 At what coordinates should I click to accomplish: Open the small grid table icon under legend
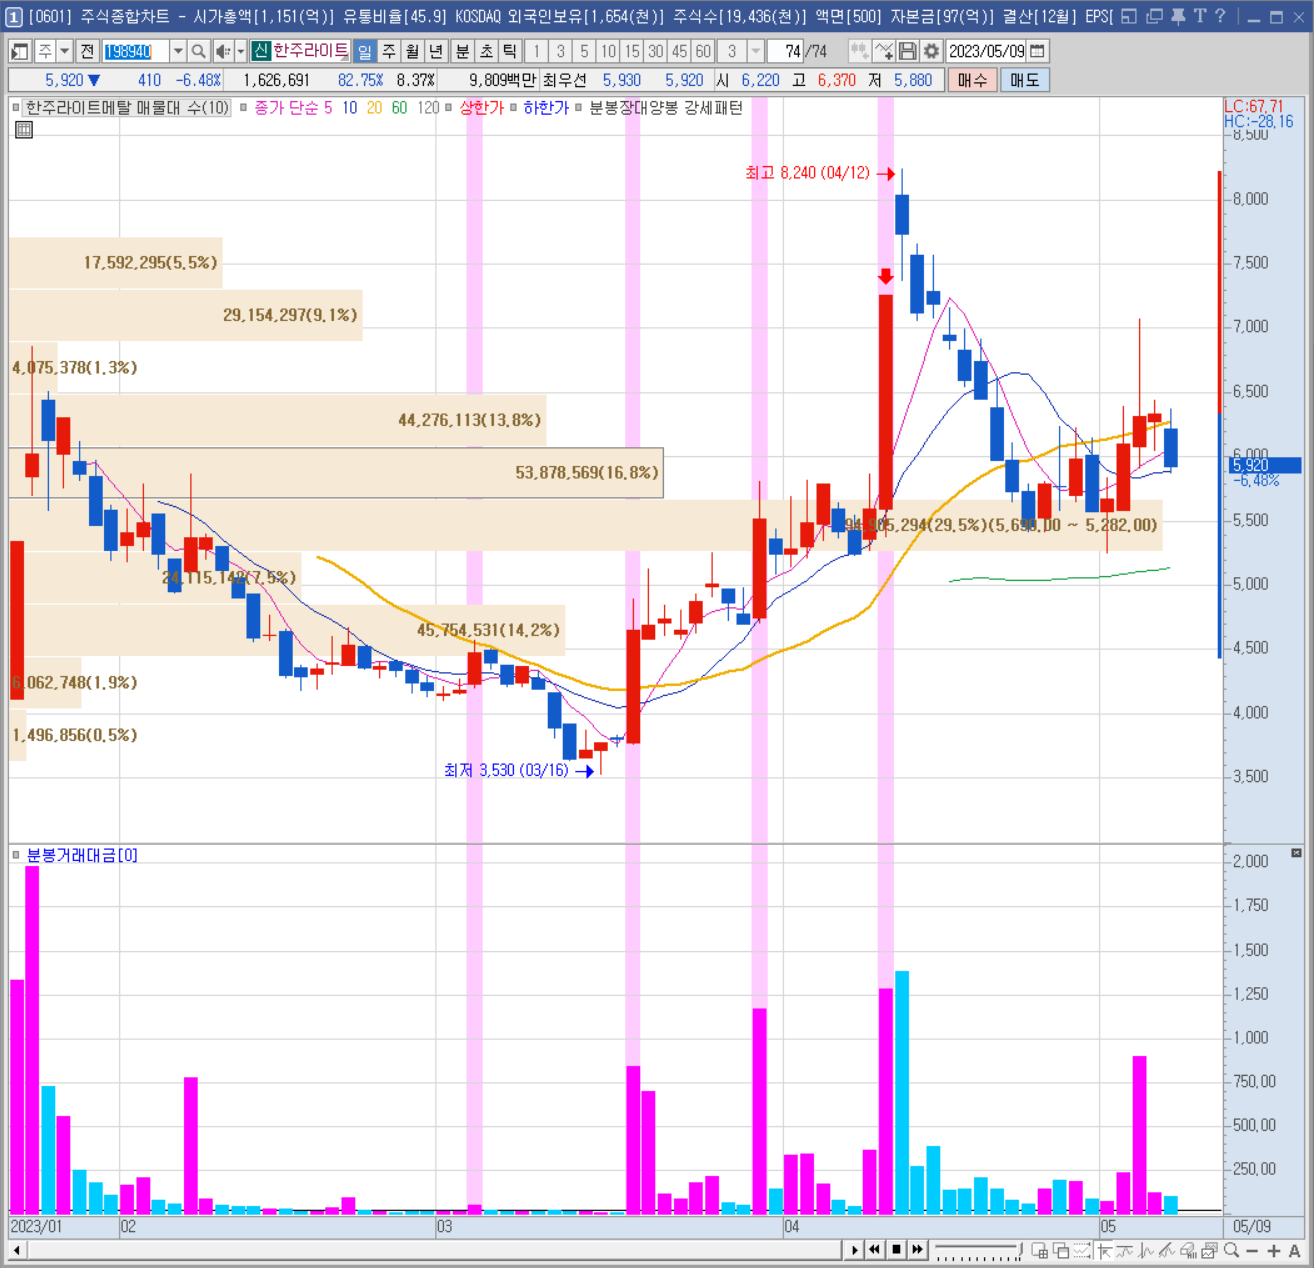coord(24,129)
